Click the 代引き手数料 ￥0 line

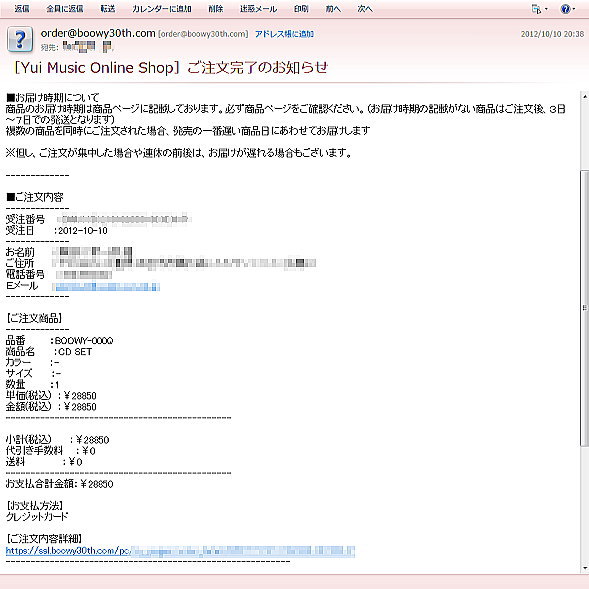51,451
